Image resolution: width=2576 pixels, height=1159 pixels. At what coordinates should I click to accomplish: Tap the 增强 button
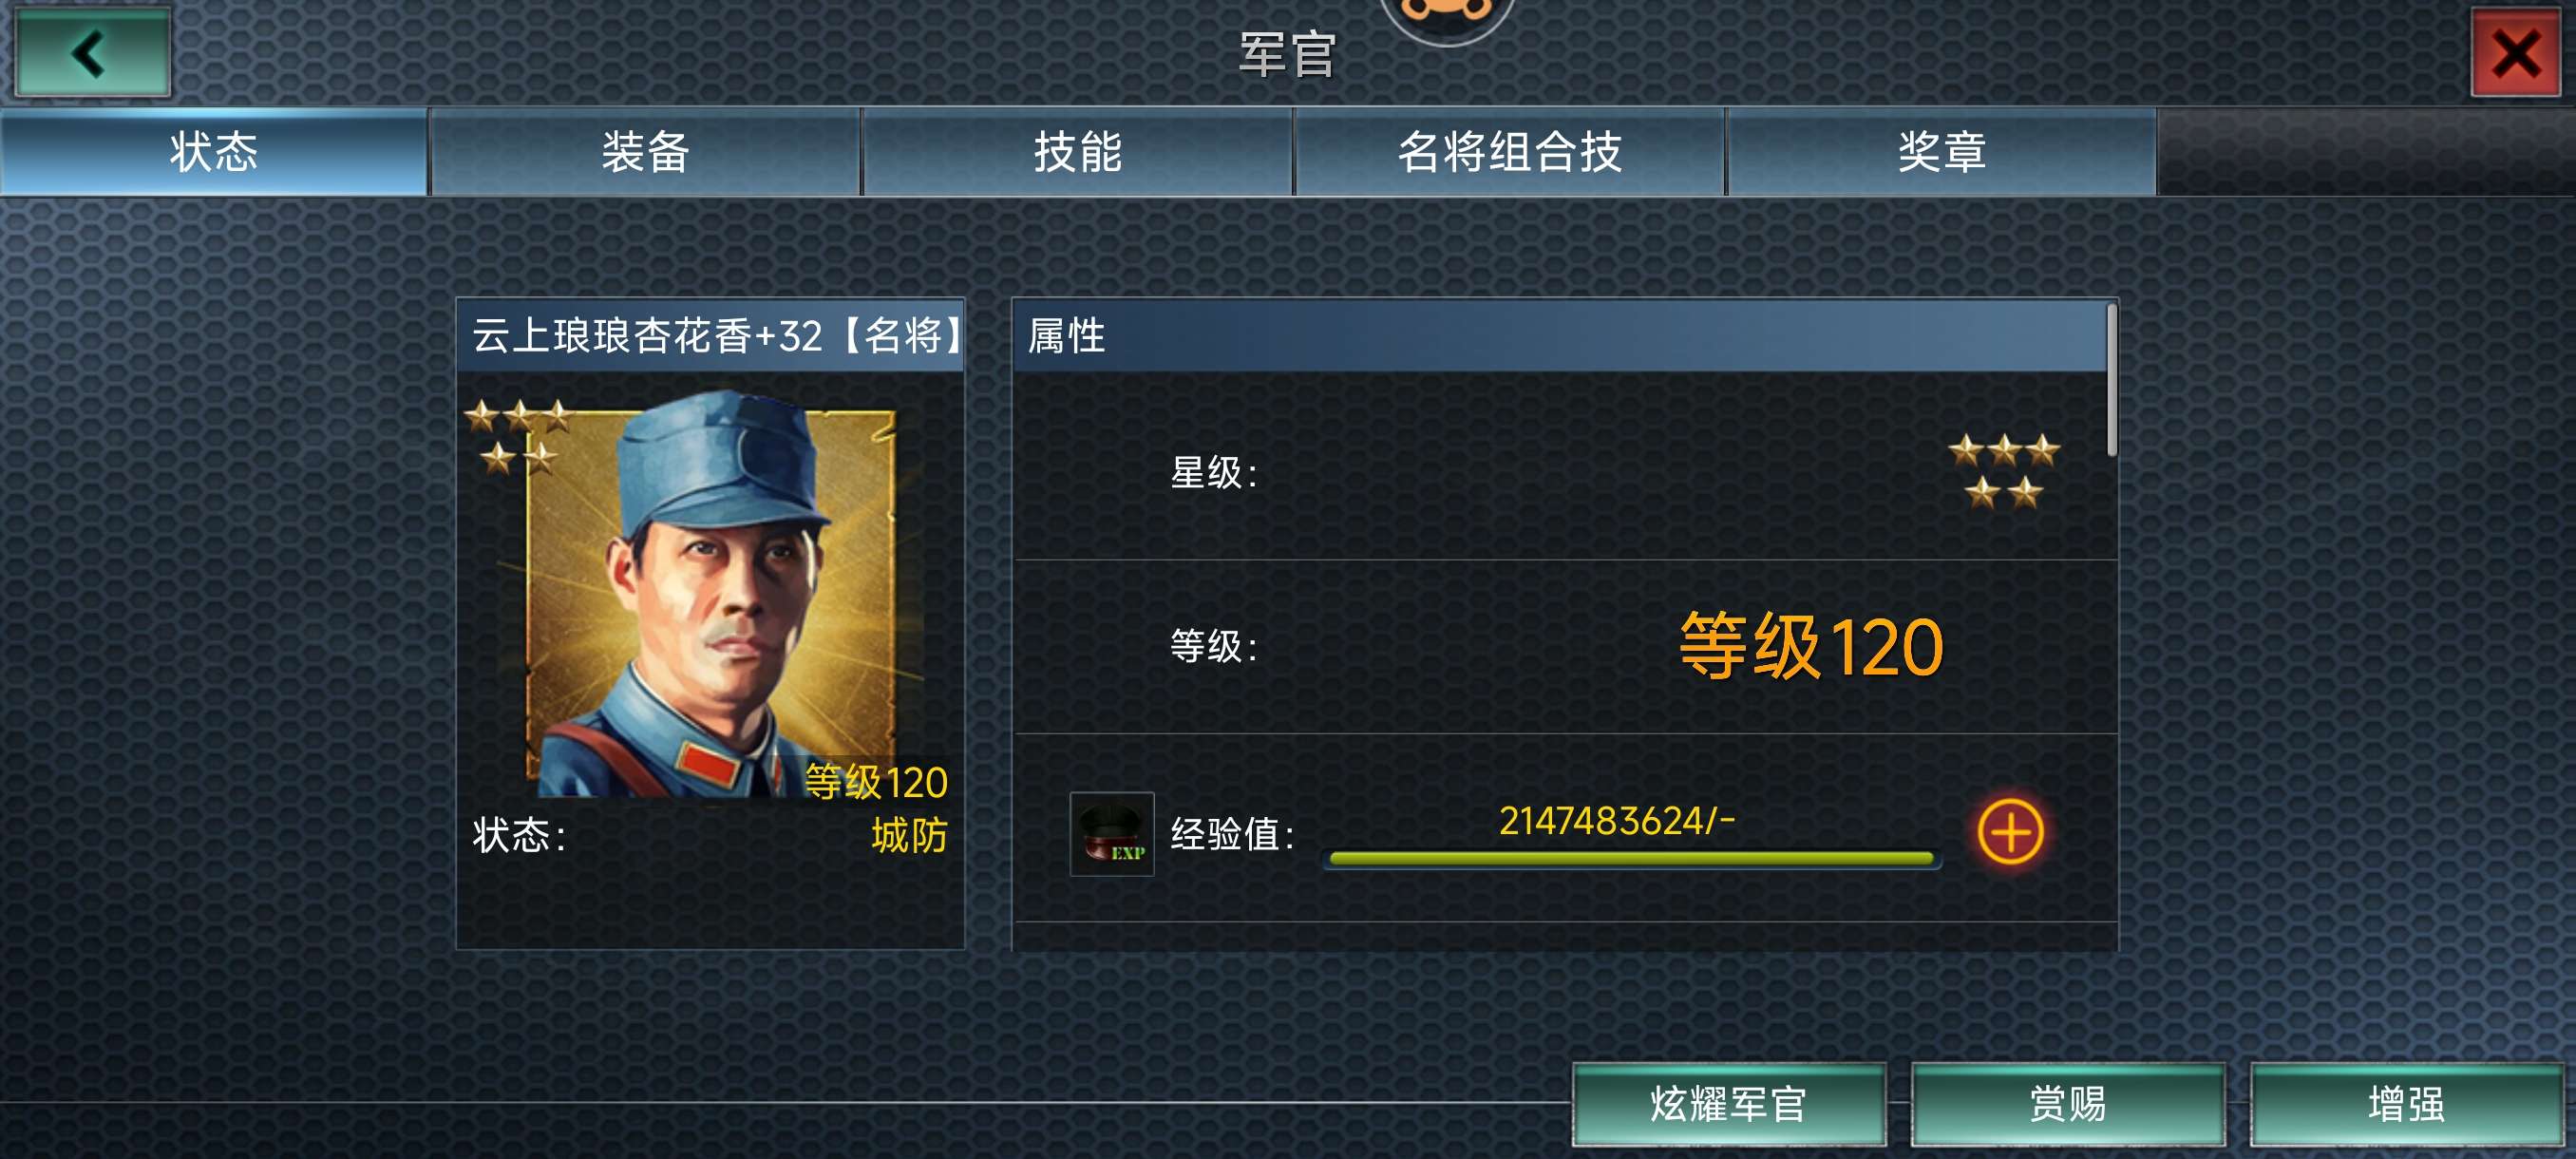pos(2406,1104)
